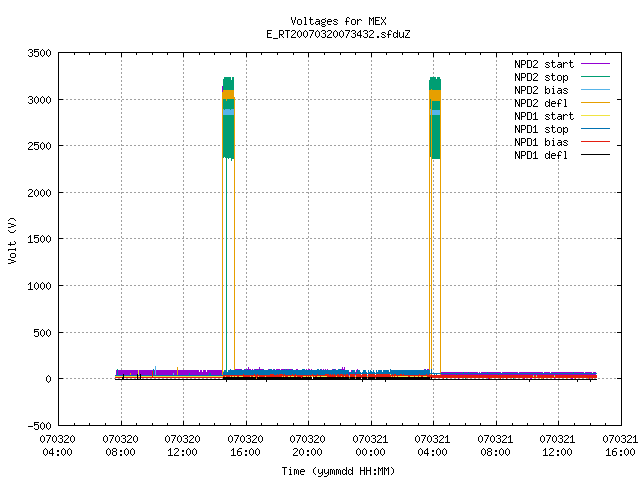Click the 'NPD2 defl' legend label
This screenshot has height=480, width=640.
pos(541,103)
